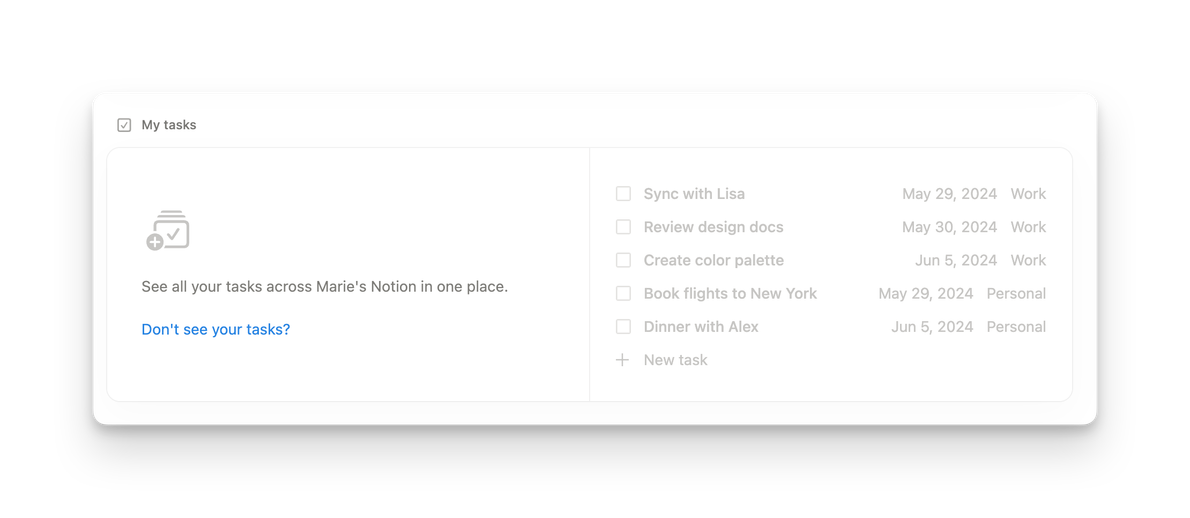The height and width of the screenshot is (518, 1190).
Task: Click the New task button
Action: [x=675, y=360]
